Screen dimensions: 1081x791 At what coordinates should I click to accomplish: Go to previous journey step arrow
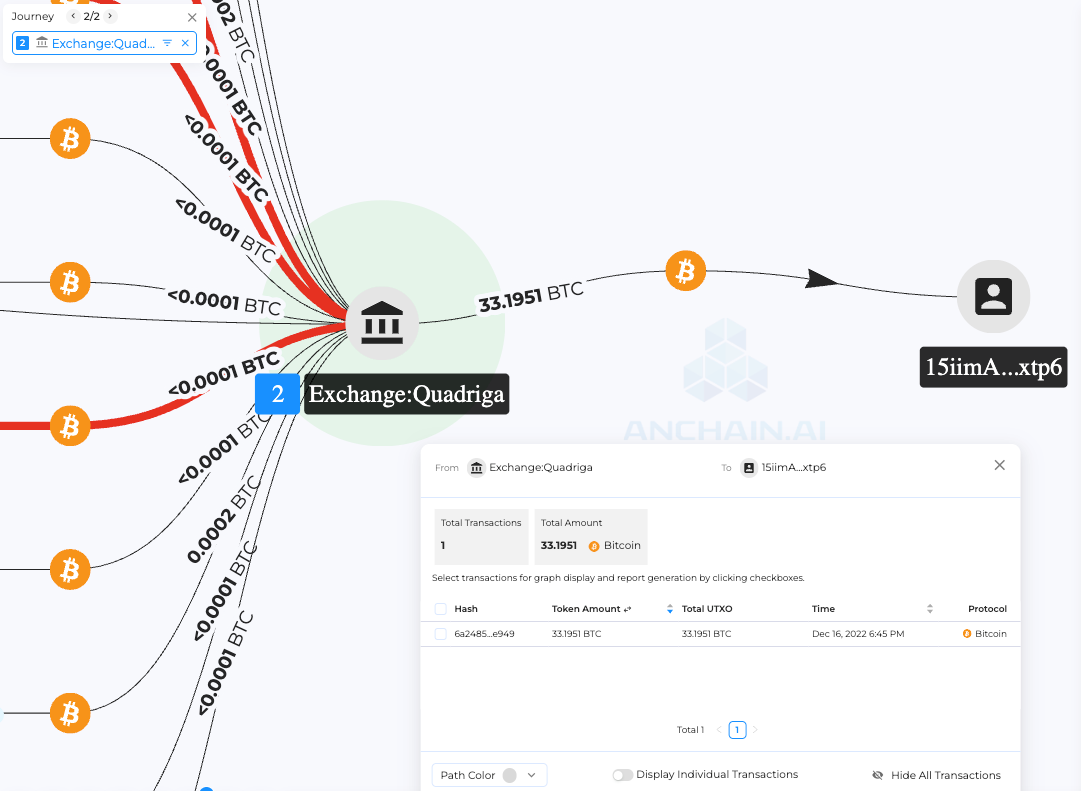74,16
